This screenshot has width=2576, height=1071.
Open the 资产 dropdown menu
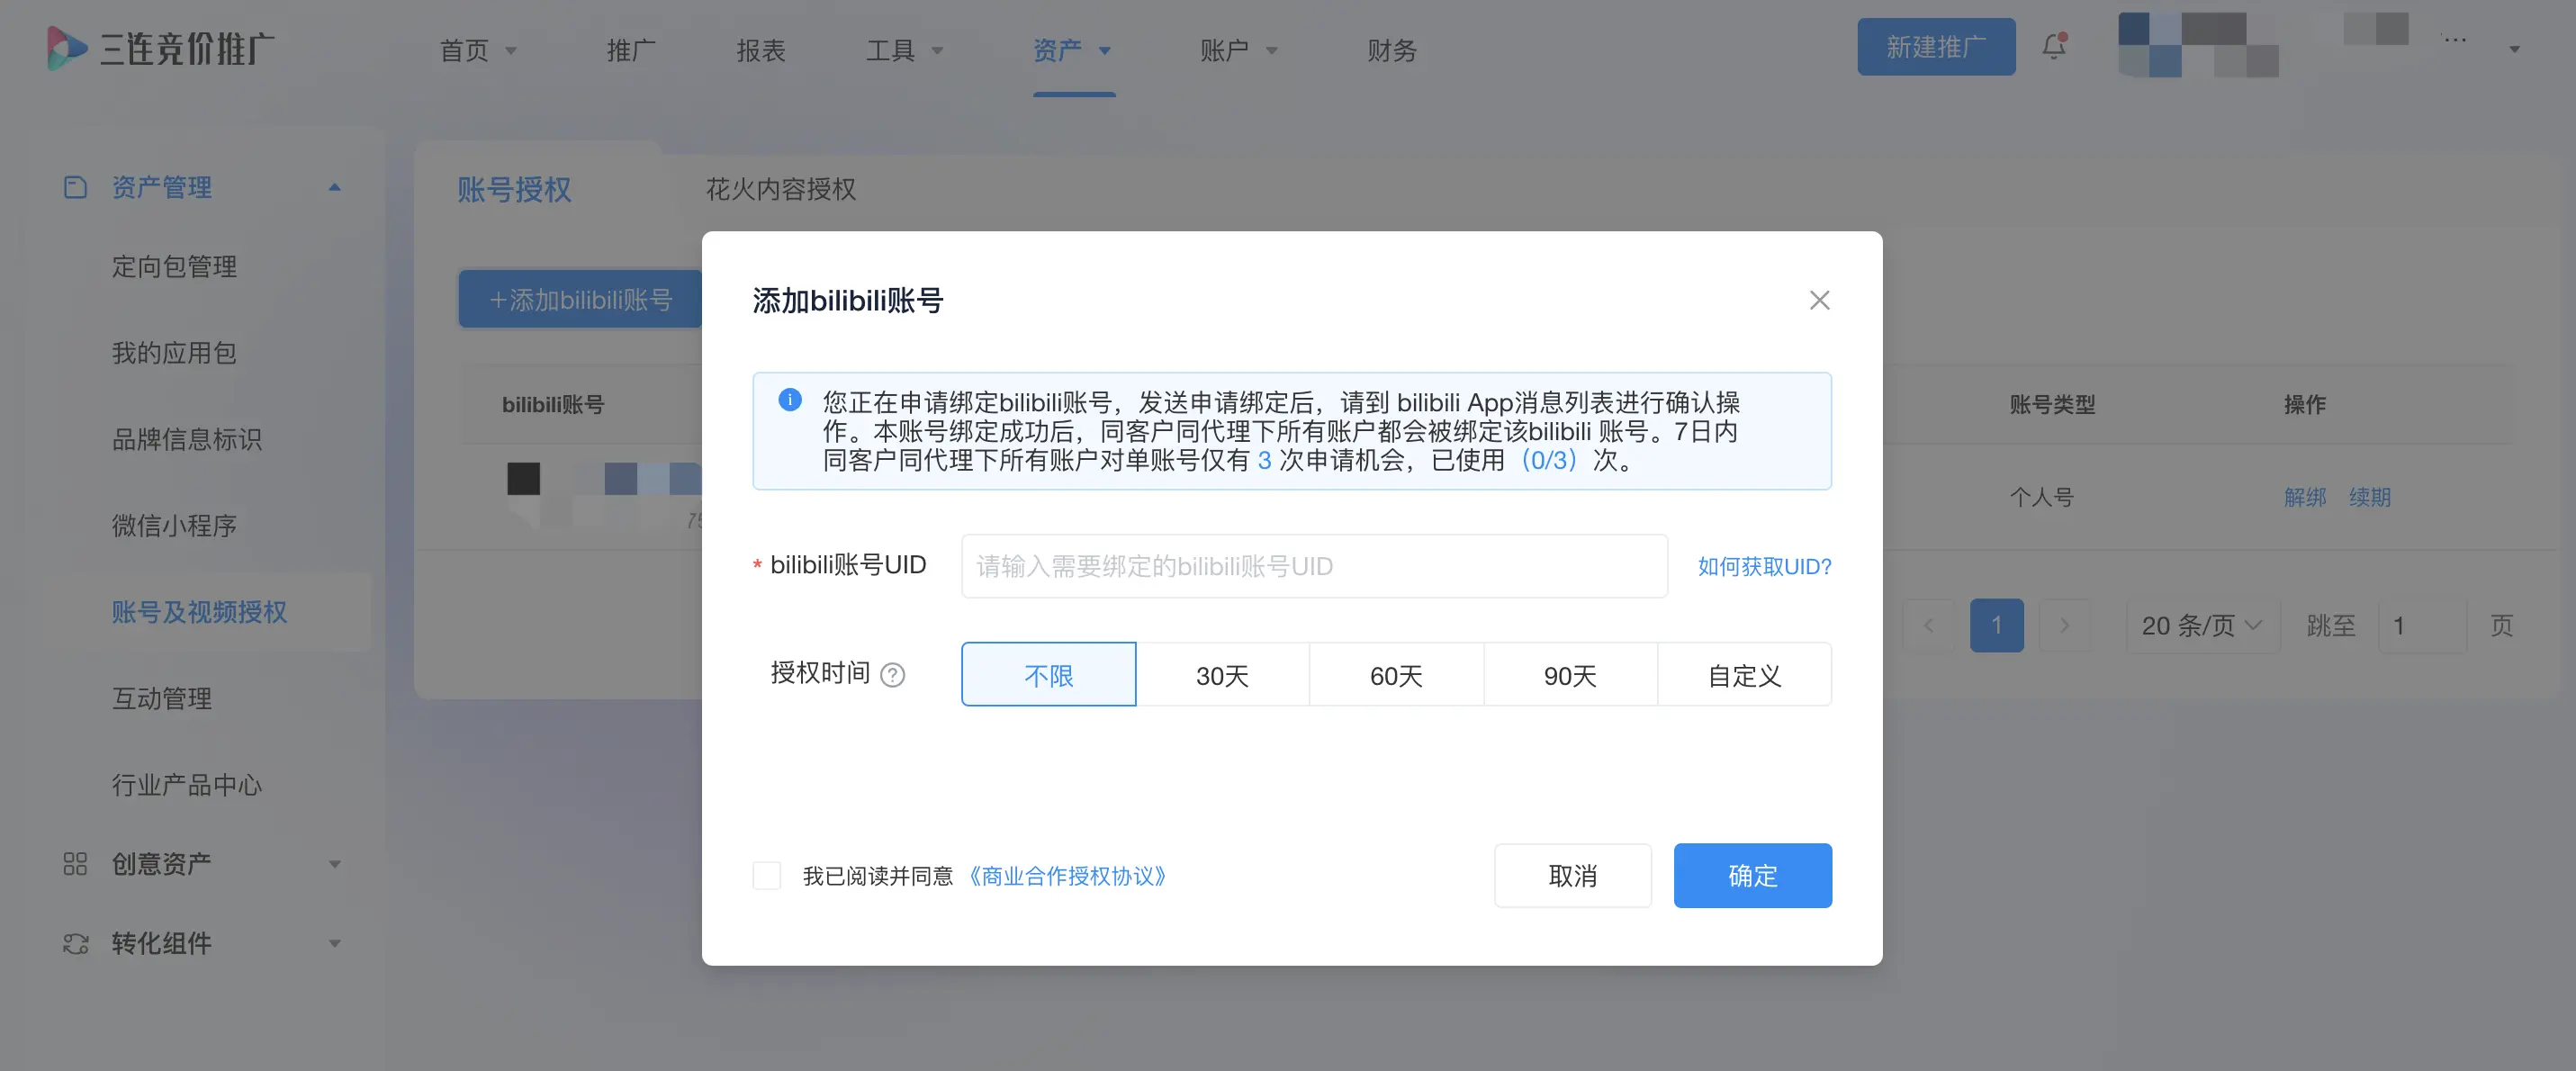1072,50
